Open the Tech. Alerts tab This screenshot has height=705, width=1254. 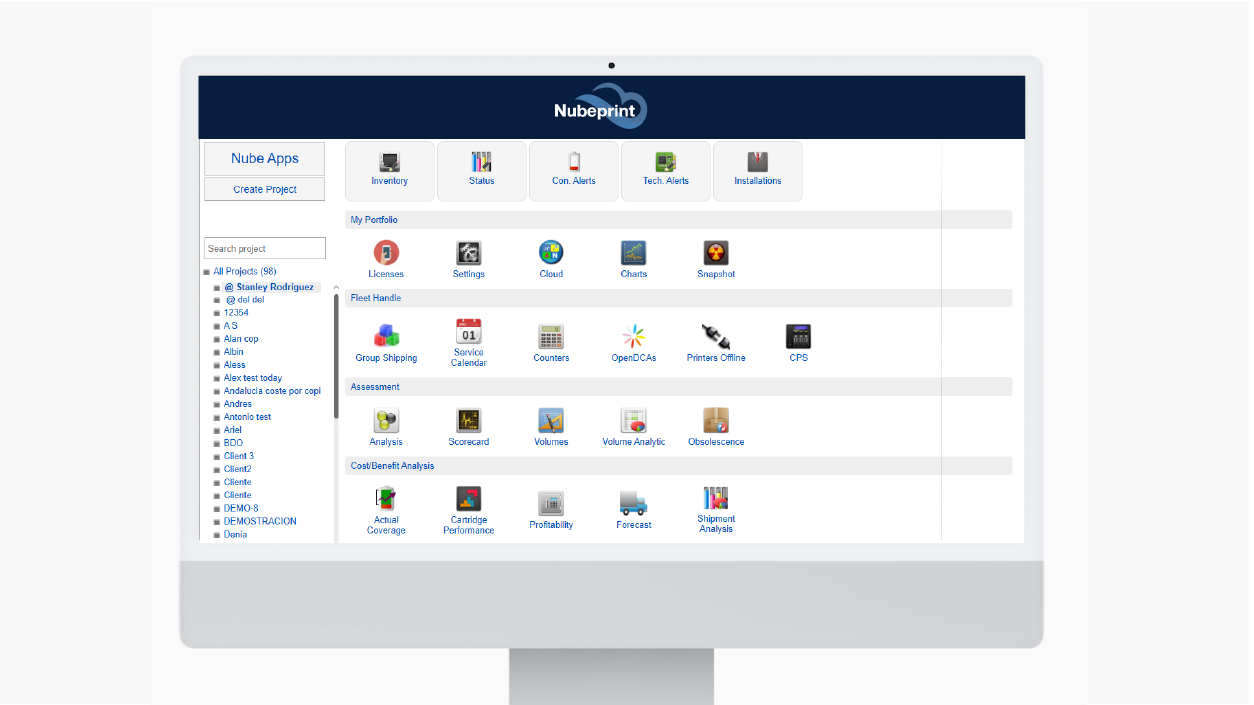(666, 171)
